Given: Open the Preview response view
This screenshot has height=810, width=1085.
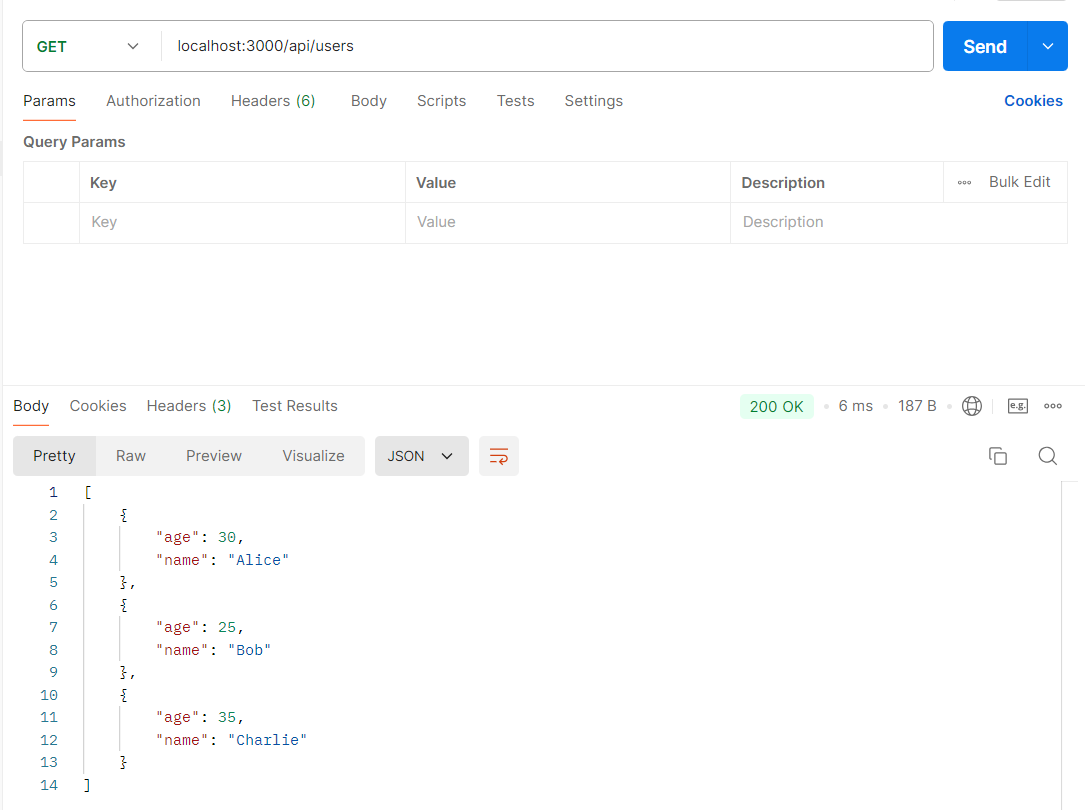Looking at the screenshot, I should (x=213, y=455).
